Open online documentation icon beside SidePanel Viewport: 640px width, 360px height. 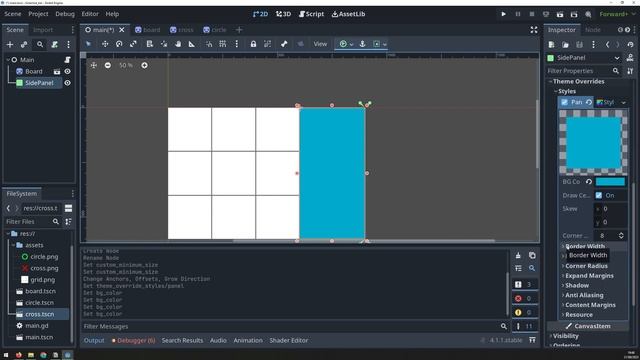tap(630, 58)
